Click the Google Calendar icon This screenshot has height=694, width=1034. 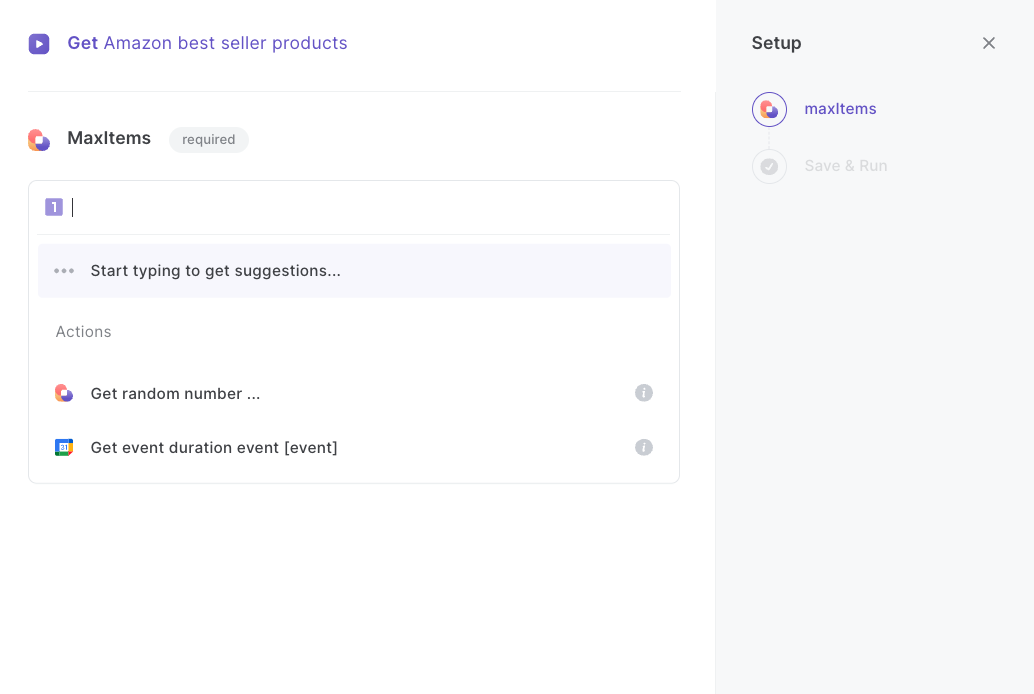64,447
